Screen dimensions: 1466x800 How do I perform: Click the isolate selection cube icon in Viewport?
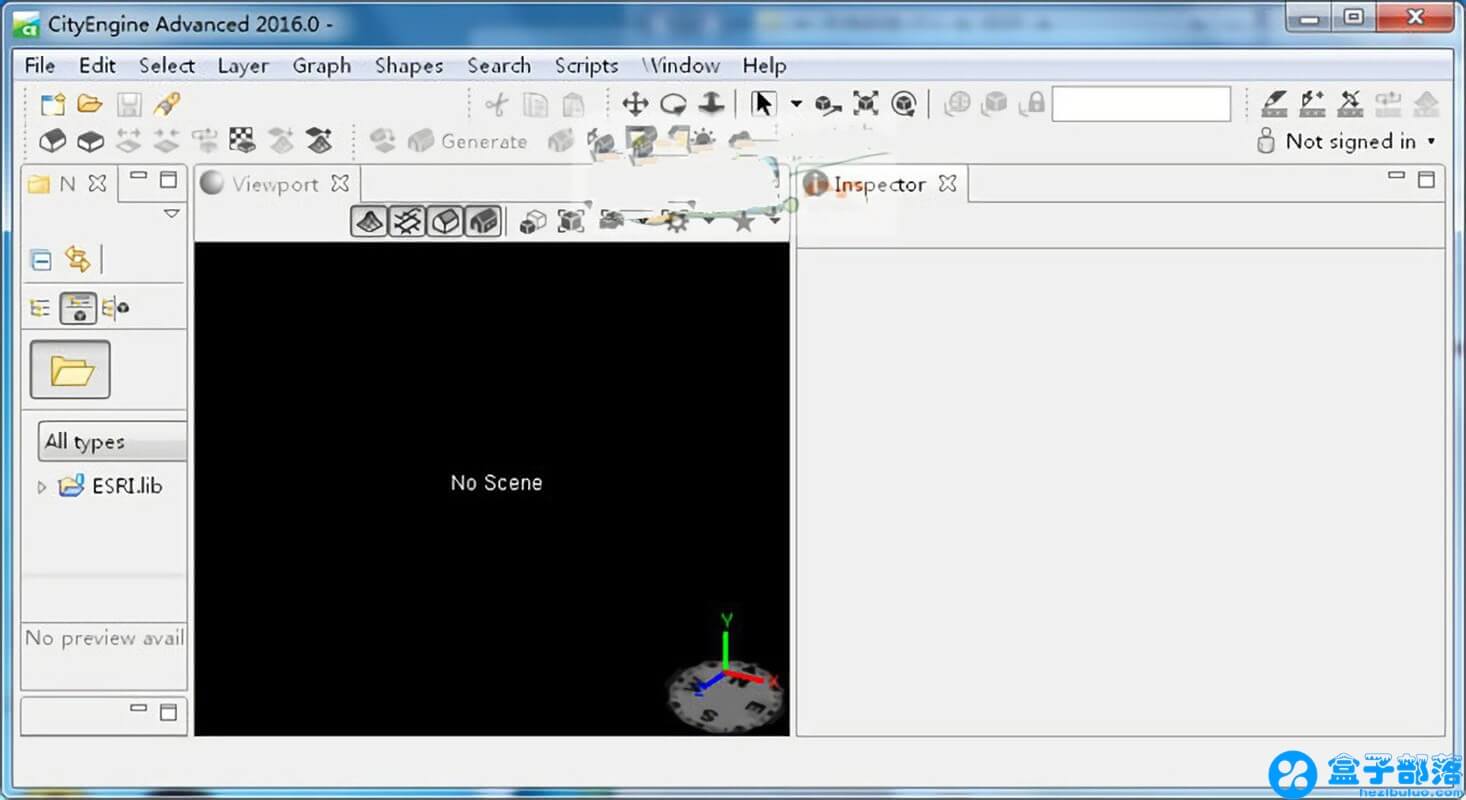point(533,221)
